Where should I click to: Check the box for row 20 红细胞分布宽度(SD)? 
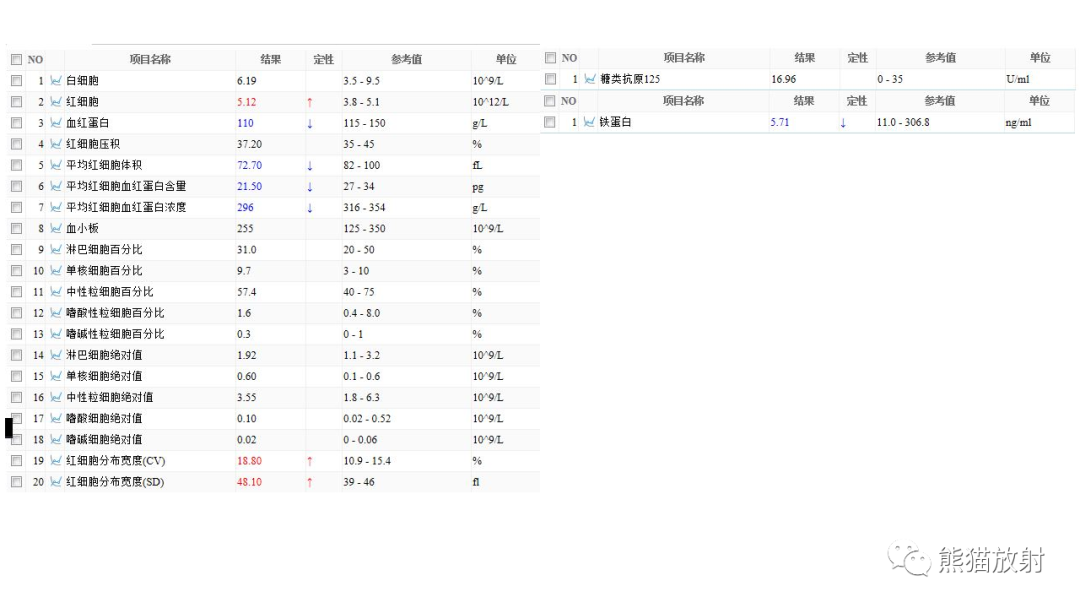[x=17, y=482]
